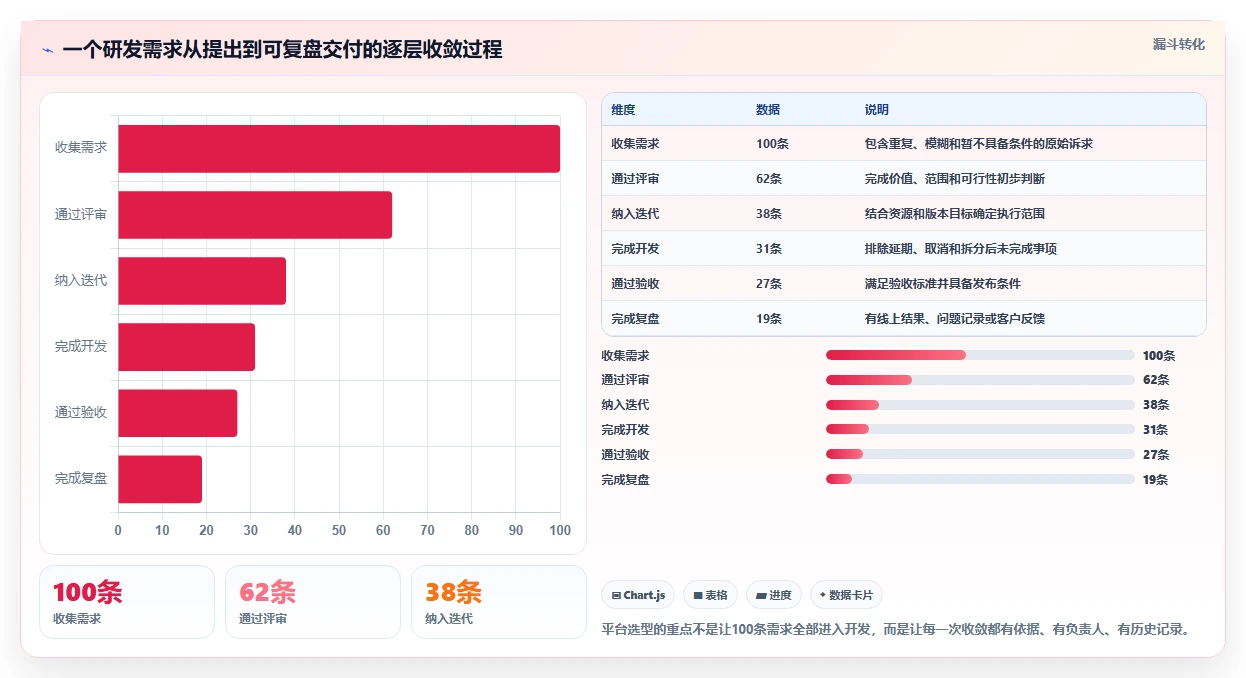Click the 通过评审 bar in the chart
The height and width of the screenshot is (678, 1246).
tap(255, 214)
